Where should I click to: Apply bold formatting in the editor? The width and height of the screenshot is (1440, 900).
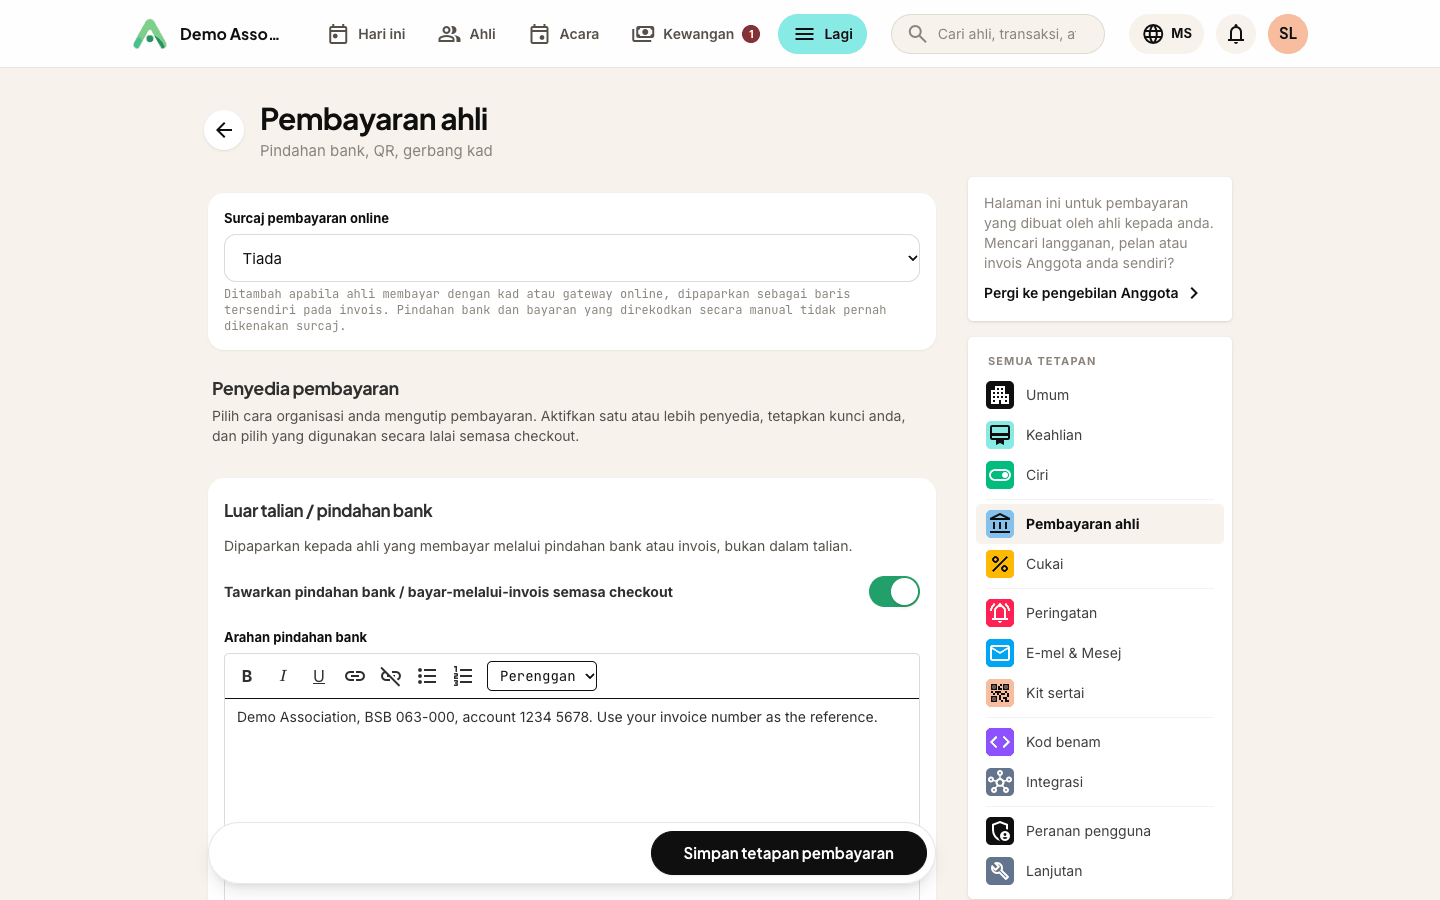pyautogui.click(x=247, y=676)
